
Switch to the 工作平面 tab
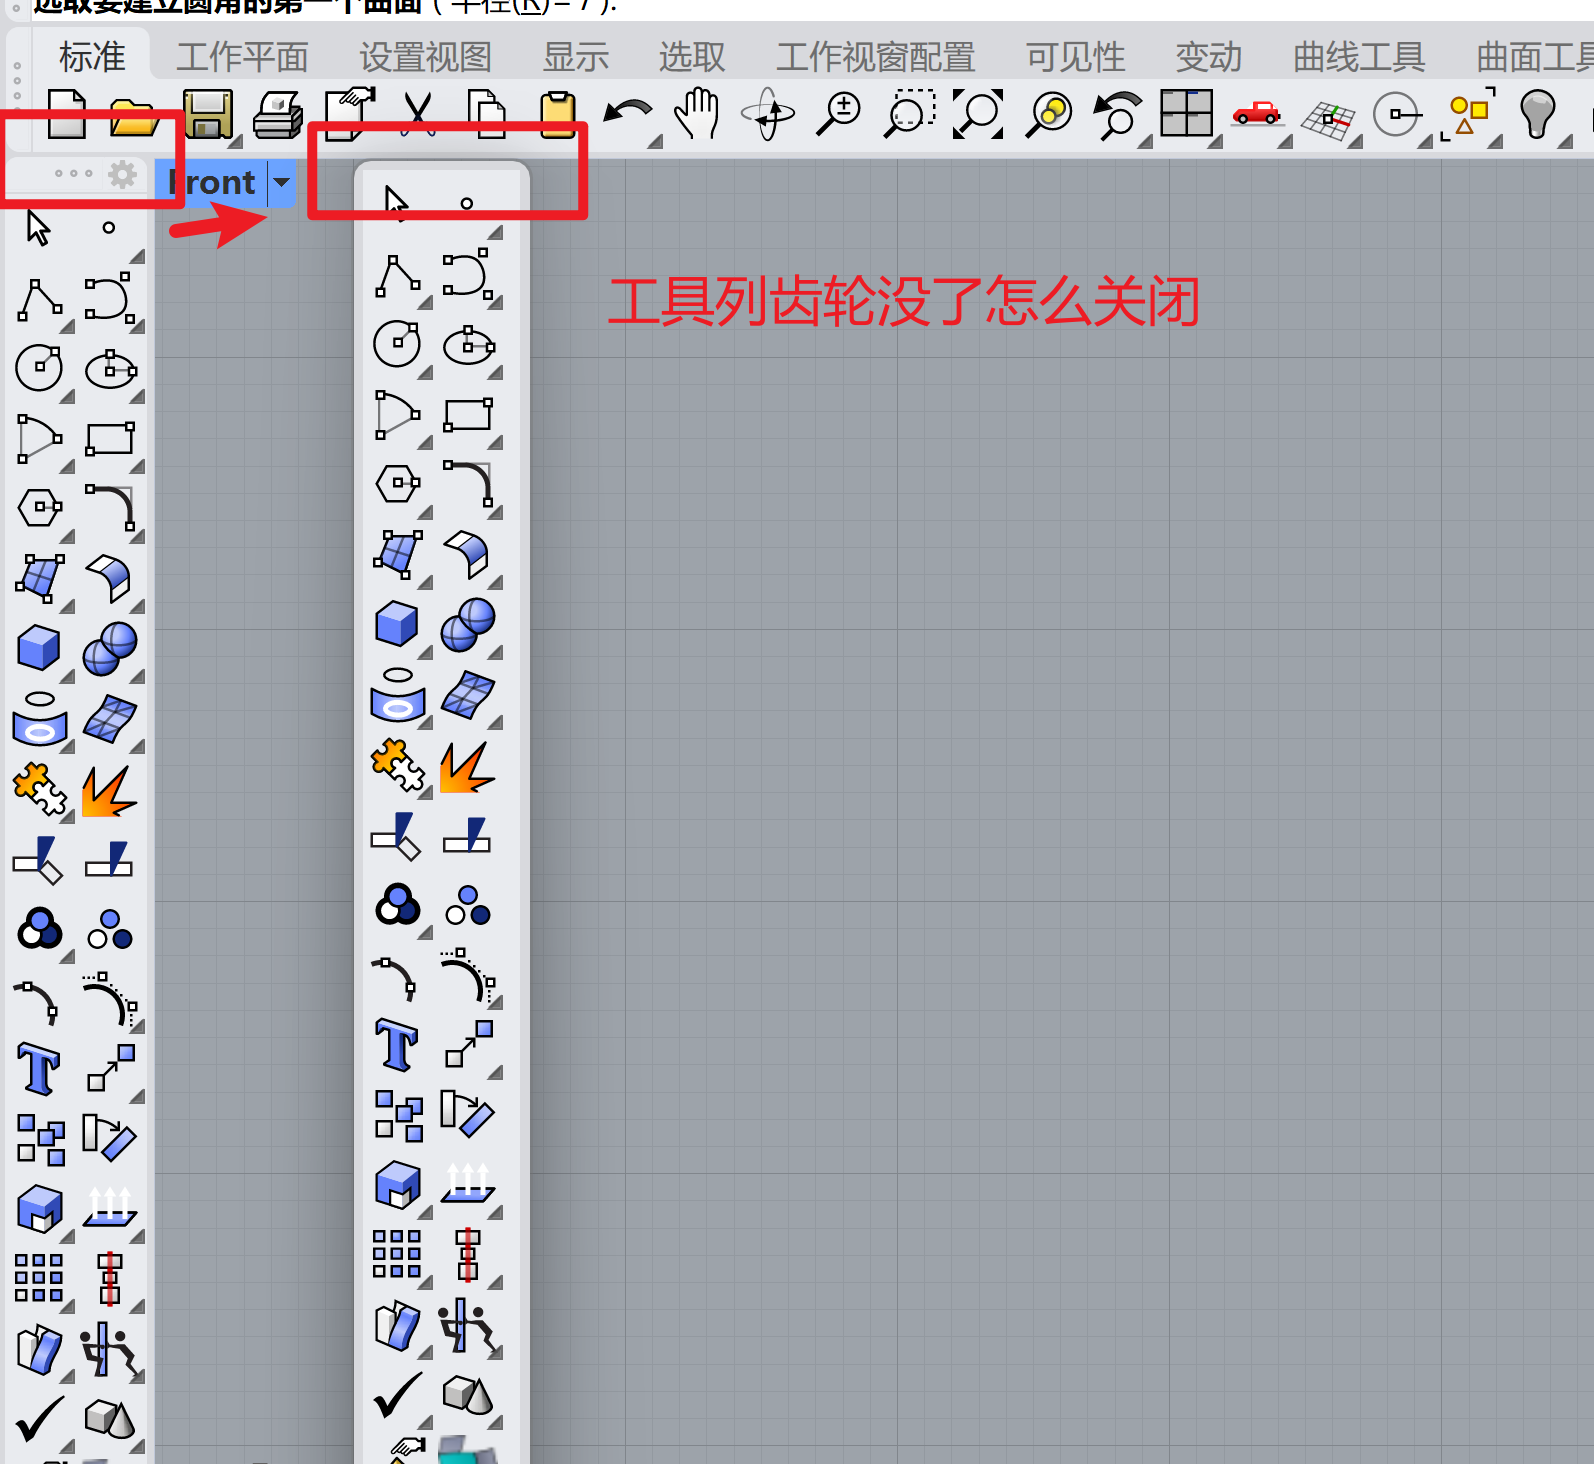(x=242, y=57)
